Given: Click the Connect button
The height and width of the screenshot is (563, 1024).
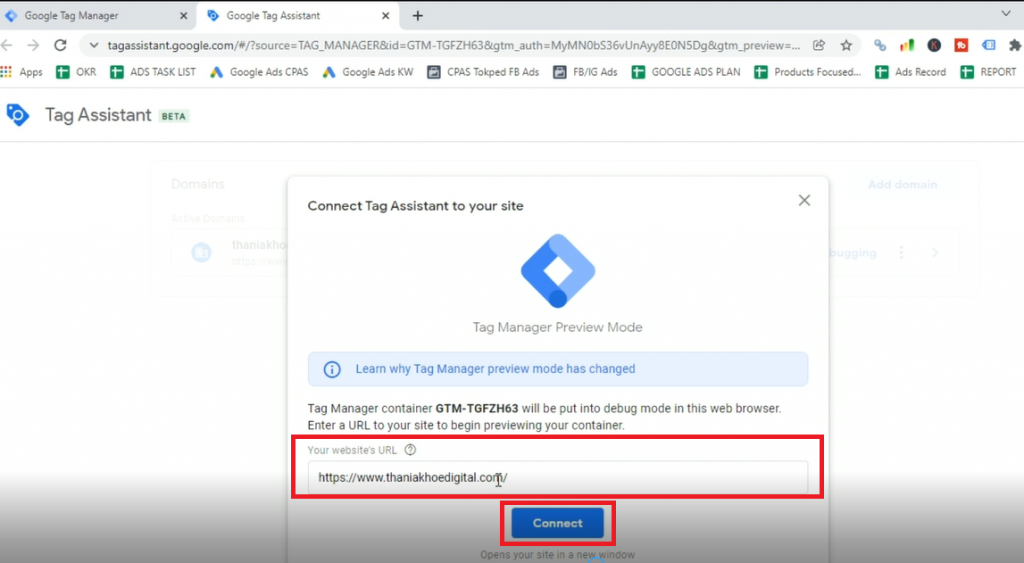Looking at the screenshot, I should pos(557,523).
